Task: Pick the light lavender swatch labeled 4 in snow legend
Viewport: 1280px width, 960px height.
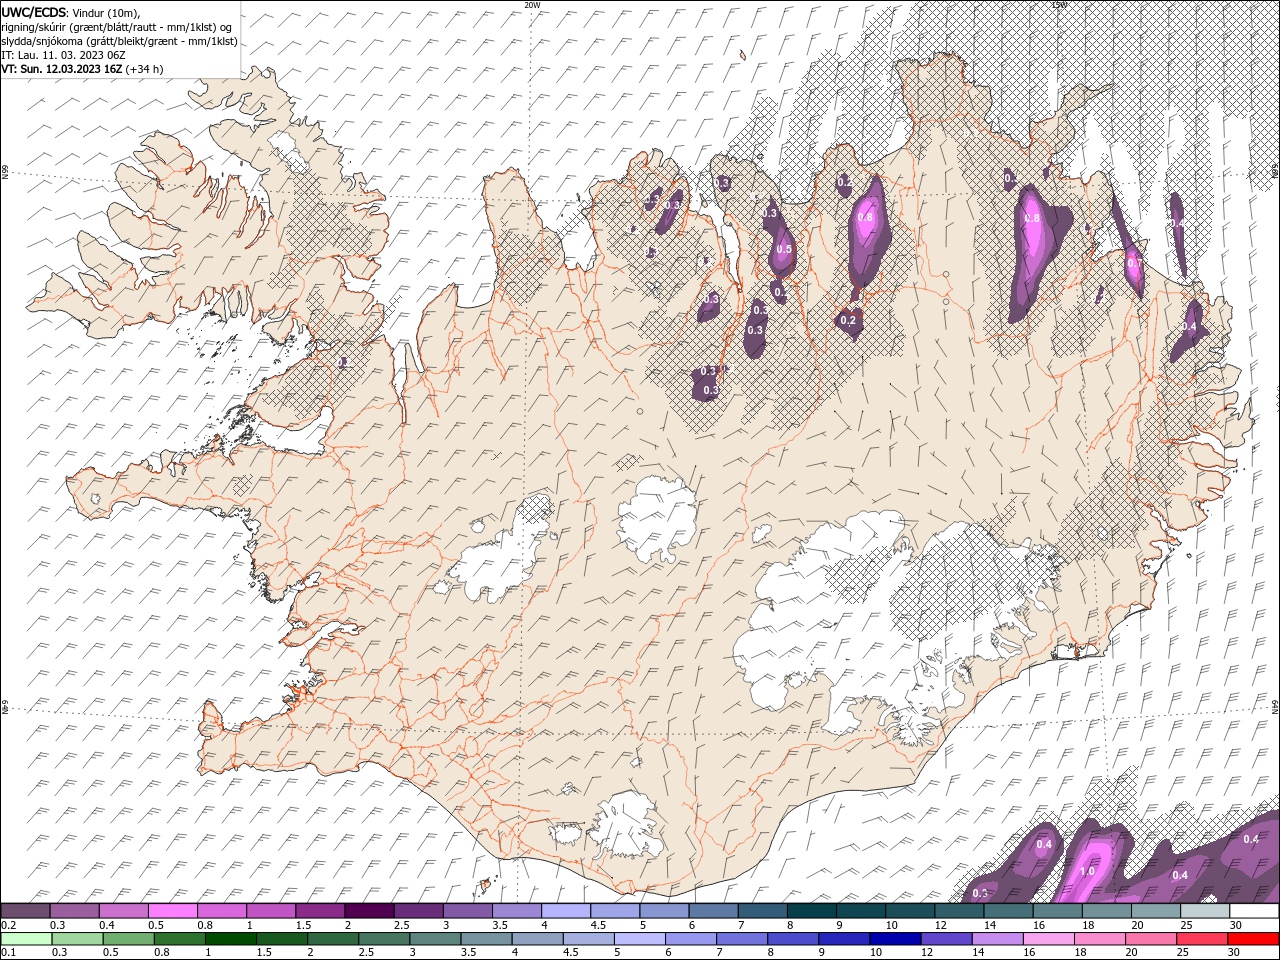Action: (565, 911)
